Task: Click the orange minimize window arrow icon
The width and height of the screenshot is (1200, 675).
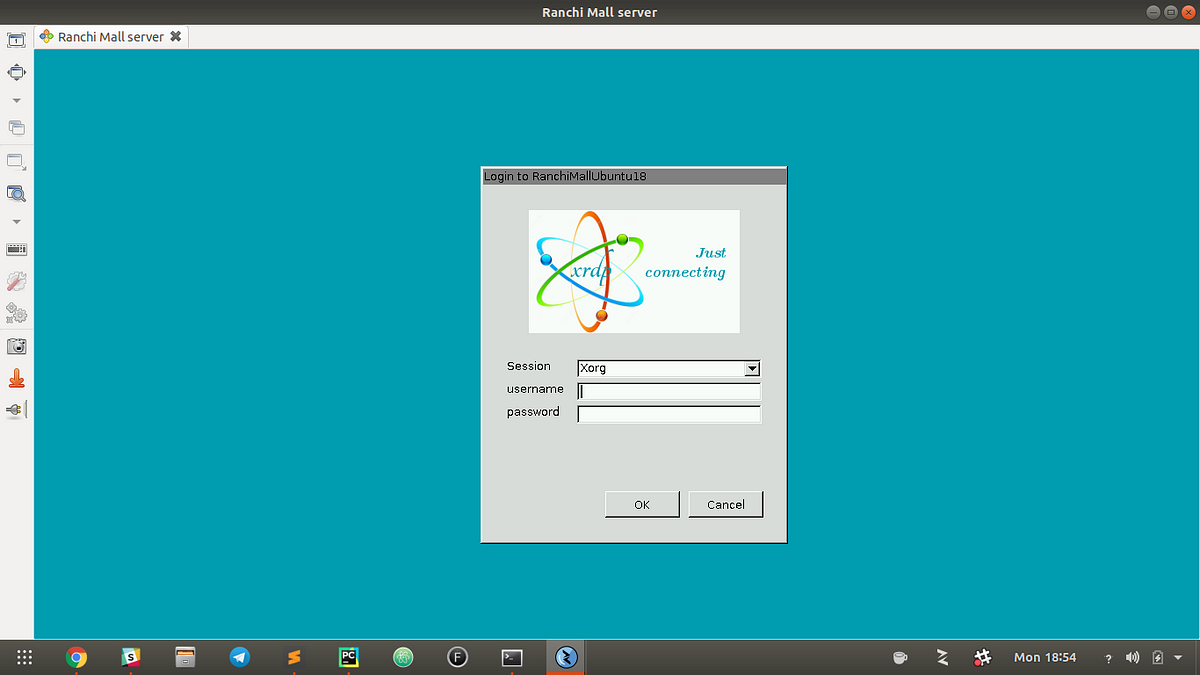Action: click(x=16, y=378)
